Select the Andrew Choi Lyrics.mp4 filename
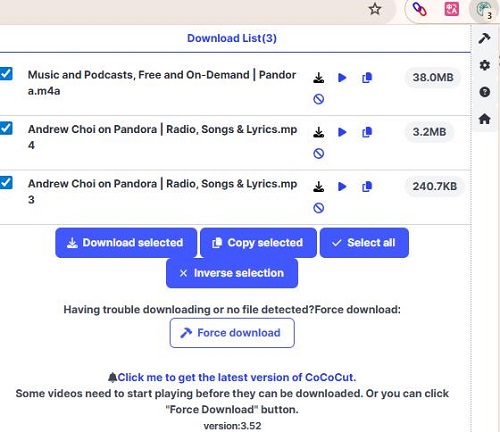The image size is (500, 432). [162, 137]
